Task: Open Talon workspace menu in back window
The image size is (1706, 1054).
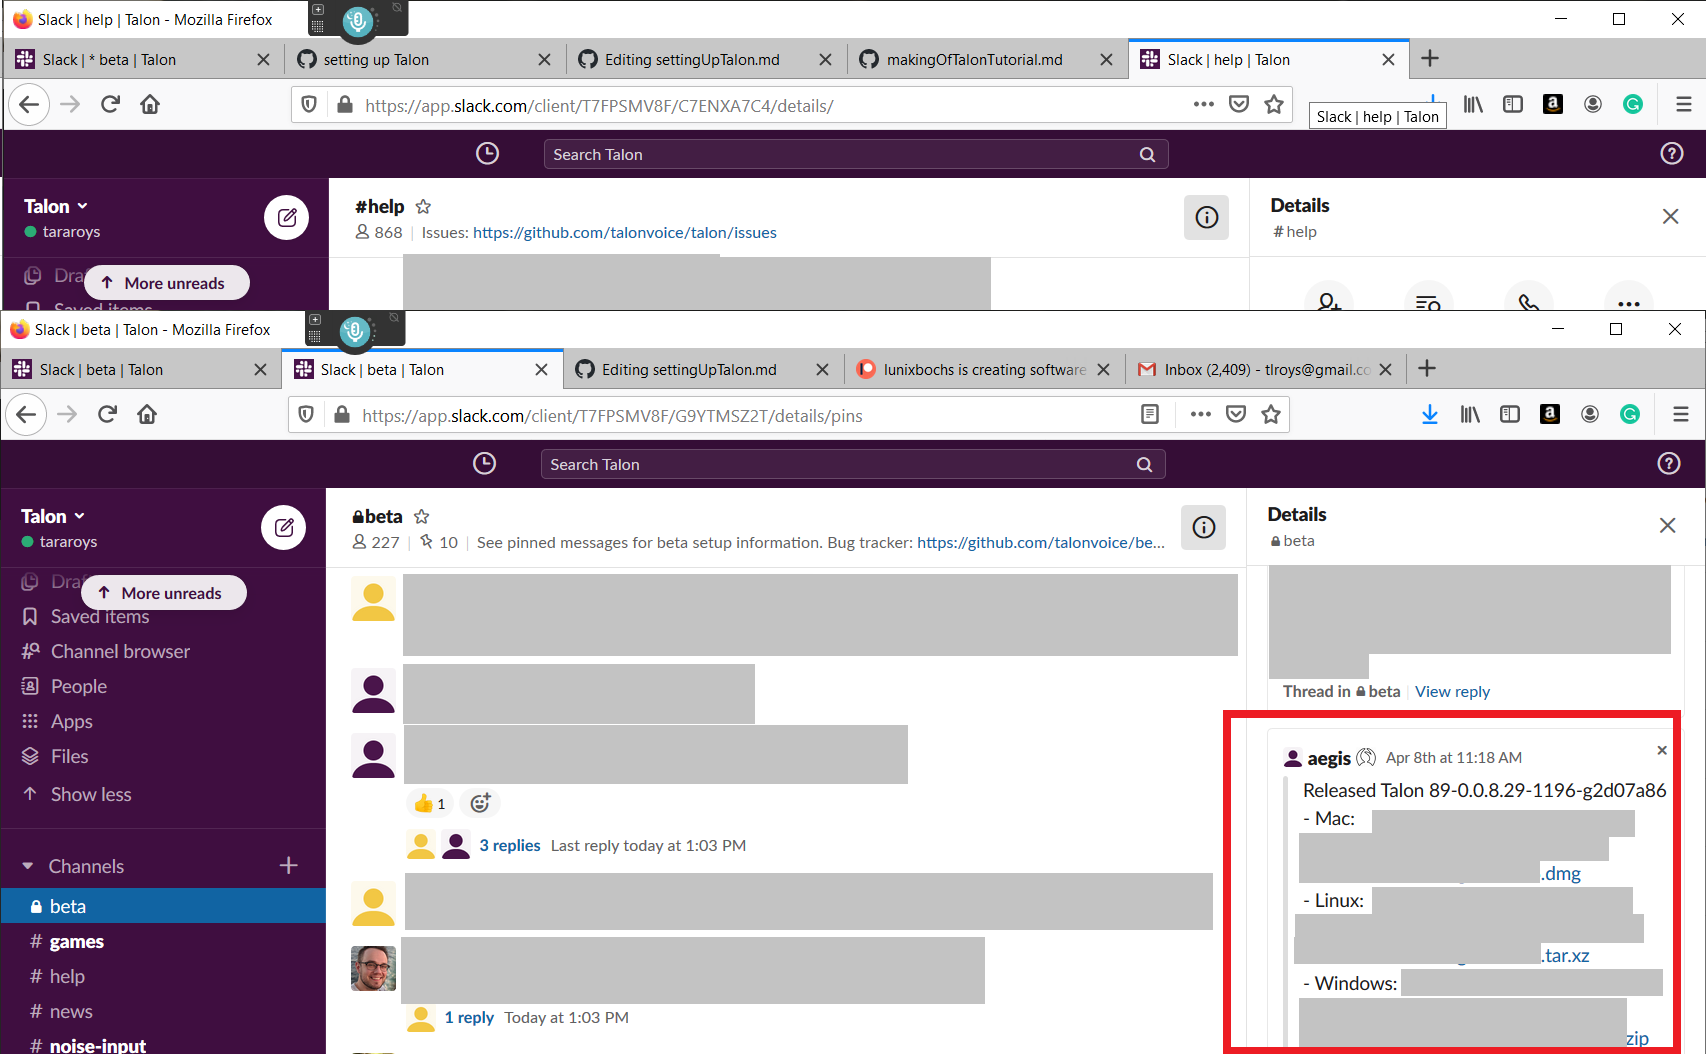Action: click(x=56, y=206)
